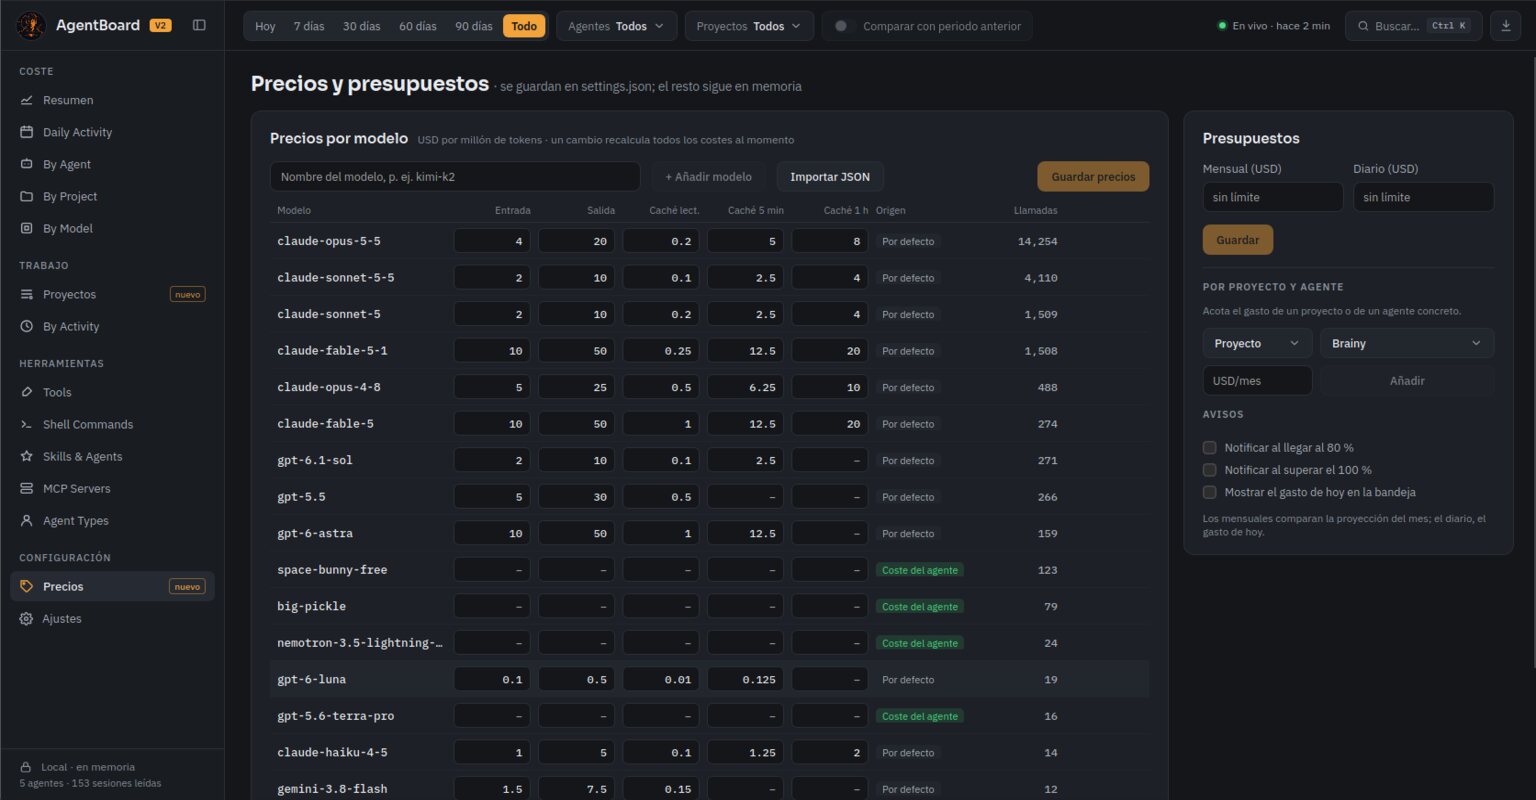Click the download export icon

tap(1505, 26)
